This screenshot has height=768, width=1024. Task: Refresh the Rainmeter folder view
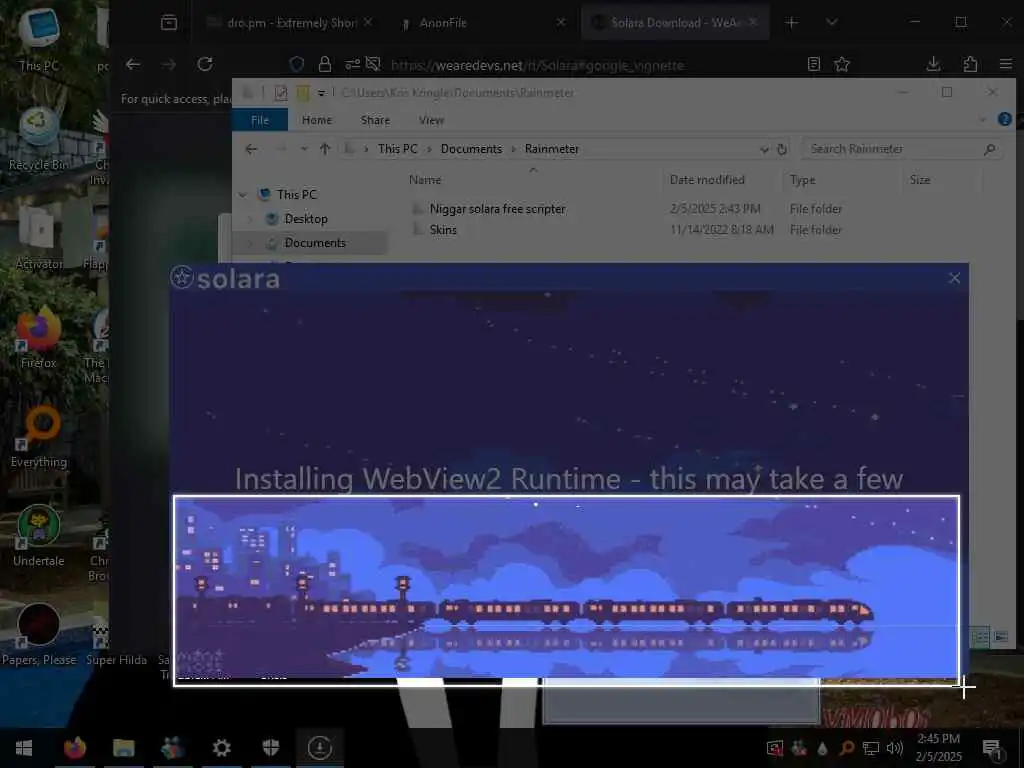782,149
